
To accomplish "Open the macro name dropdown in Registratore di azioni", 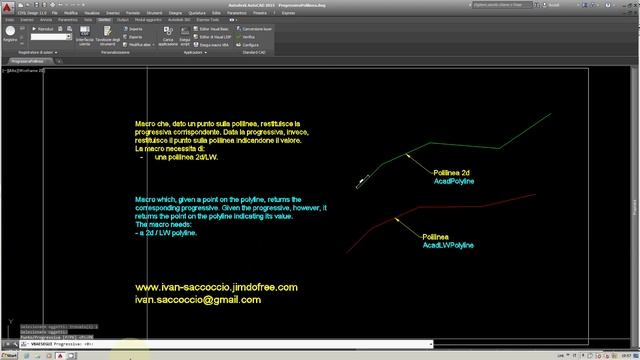I will pyautogui.click(x=69, y=37).
